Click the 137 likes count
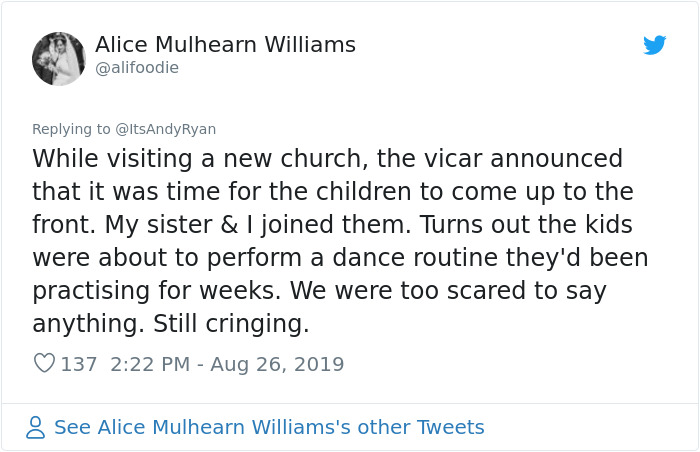This screenshot has width=700, height=452. point(79,364)
